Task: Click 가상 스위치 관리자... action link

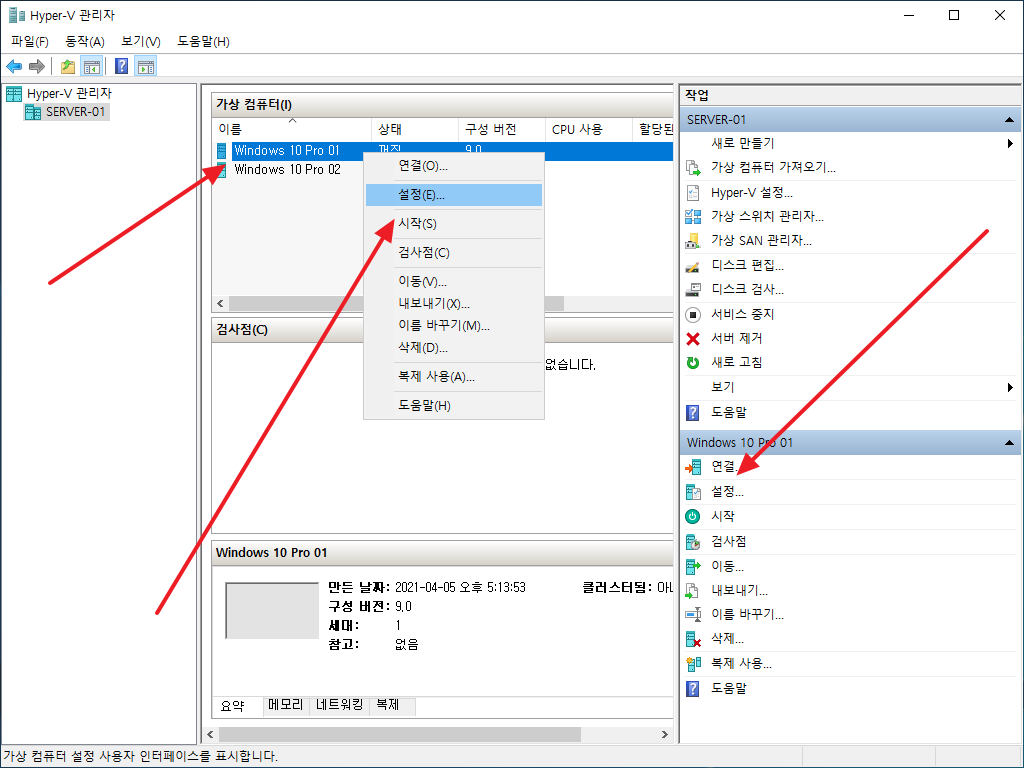Action: click(x=767, y=216)
